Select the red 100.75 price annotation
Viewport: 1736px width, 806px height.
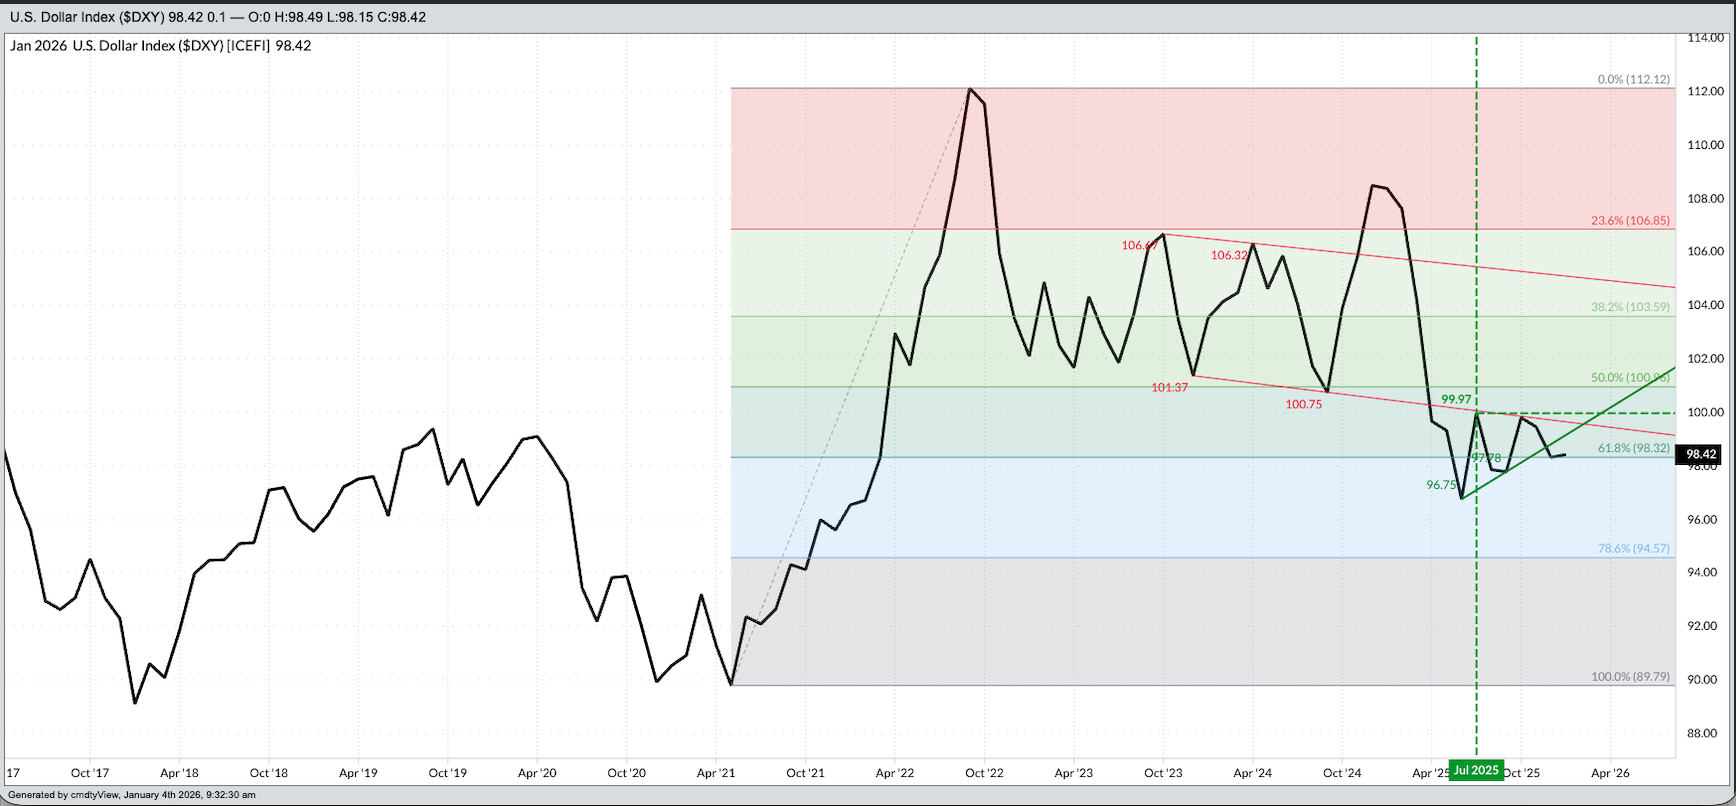[1303, 404]
